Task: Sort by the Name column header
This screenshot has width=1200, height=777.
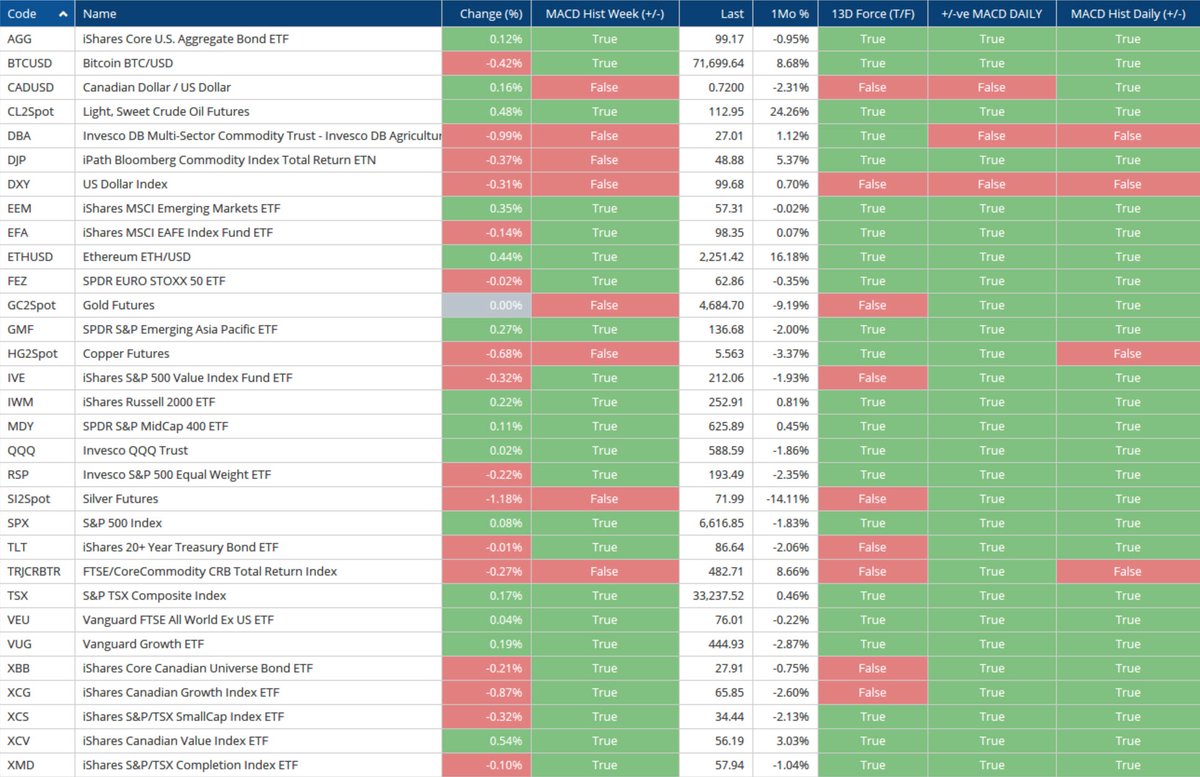Action: pyautogui.click(x=258, y=14)
